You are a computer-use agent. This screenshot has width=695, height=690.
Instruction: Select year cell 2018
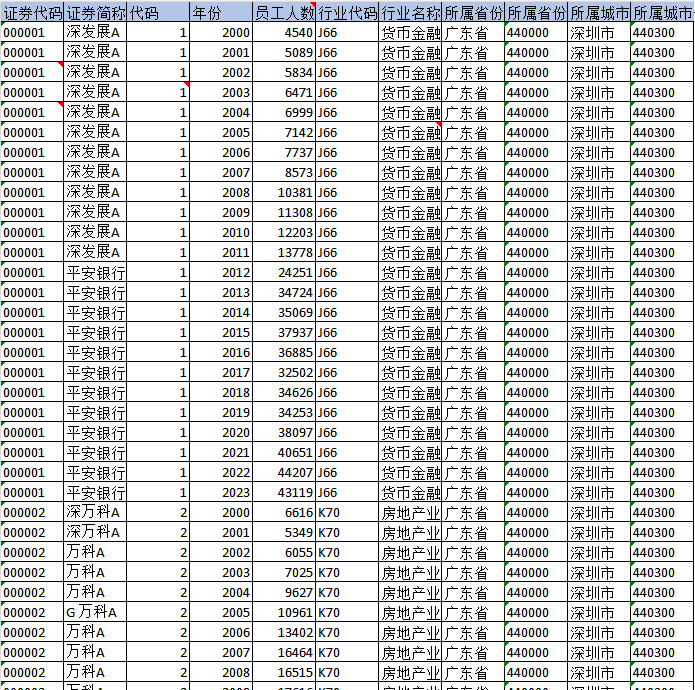click(221, 392)
